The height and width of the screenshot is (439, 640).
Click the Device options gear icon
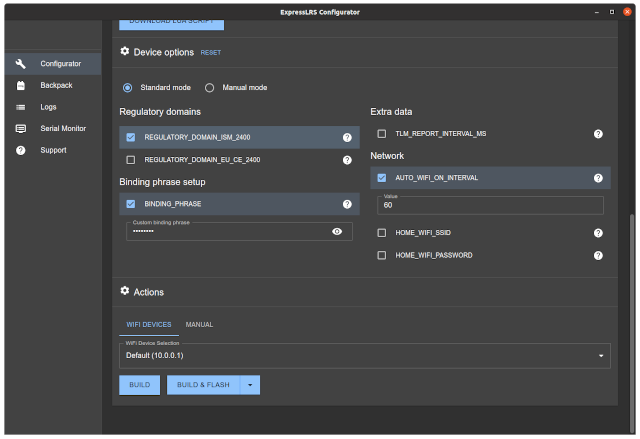coord(125,51)
